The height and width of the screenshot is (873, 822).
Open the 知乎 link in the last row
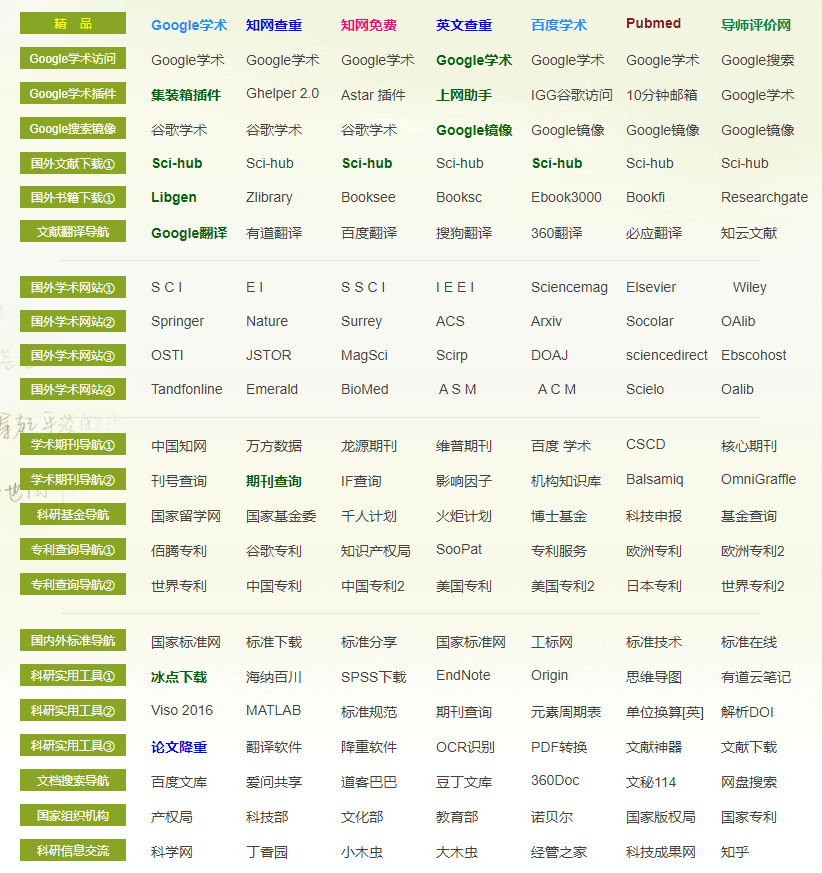pyautogui.click(x=733, y=850)
